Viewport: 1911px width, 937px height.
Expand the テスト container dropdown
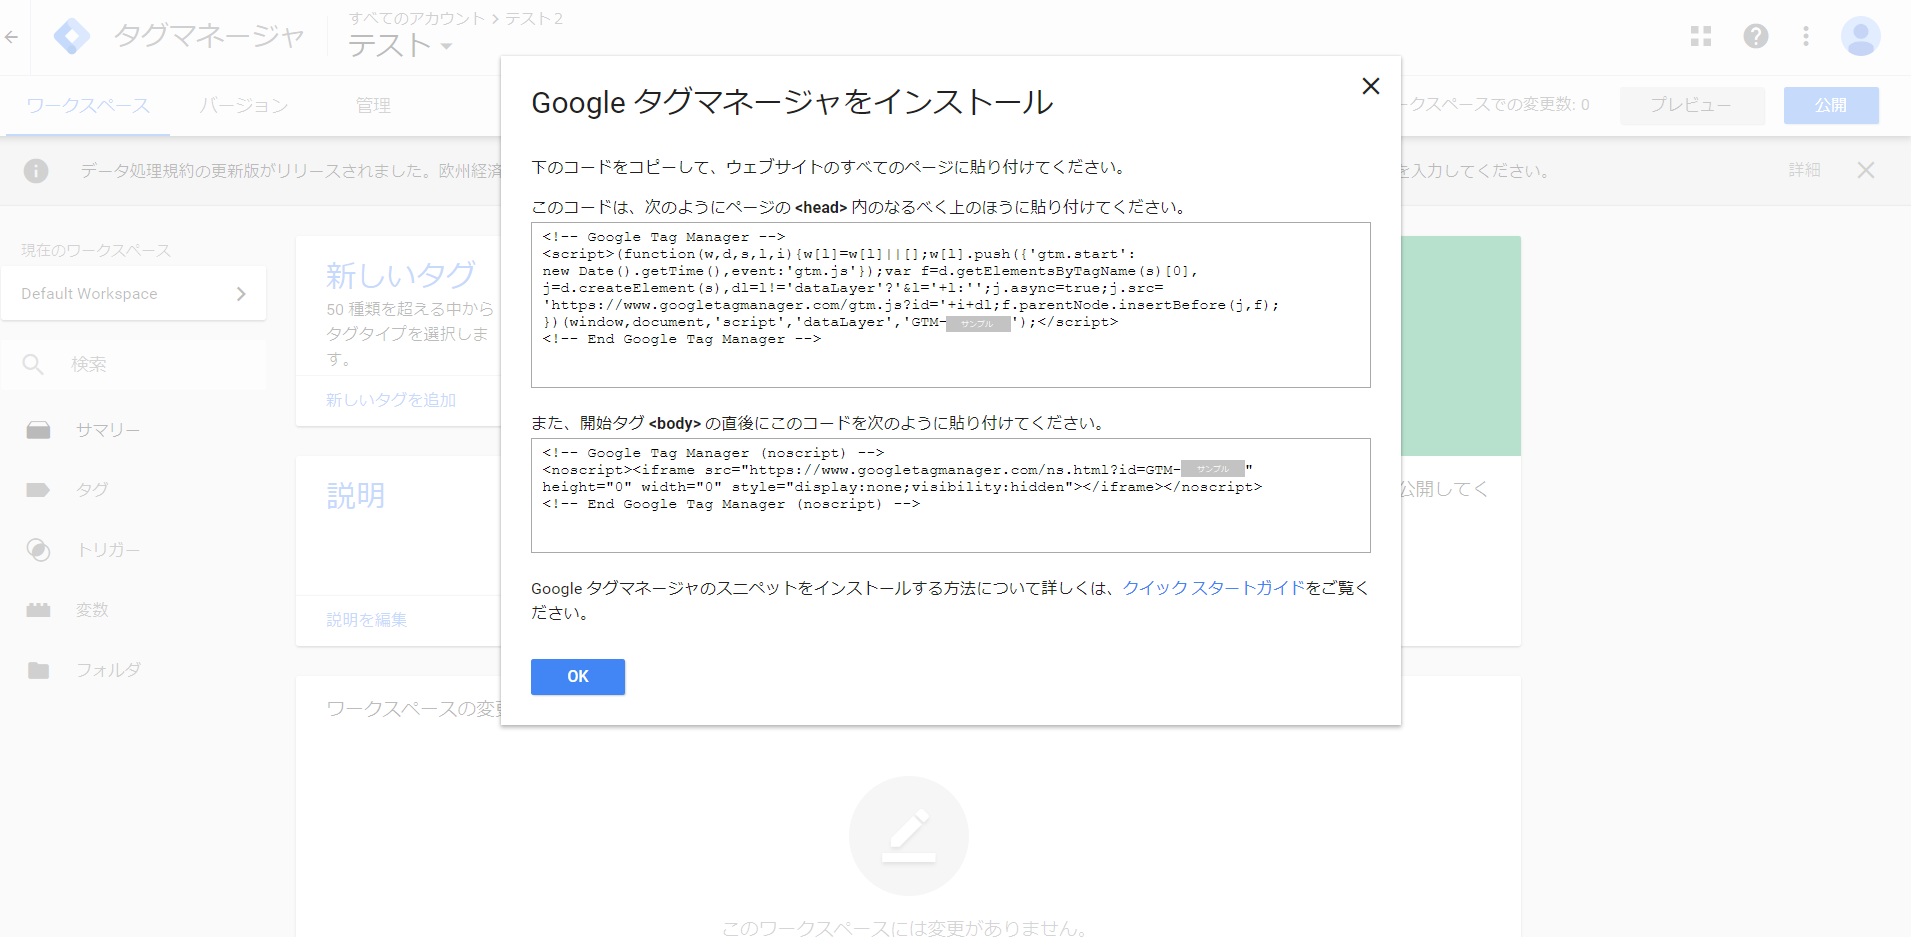click(446, 46)
